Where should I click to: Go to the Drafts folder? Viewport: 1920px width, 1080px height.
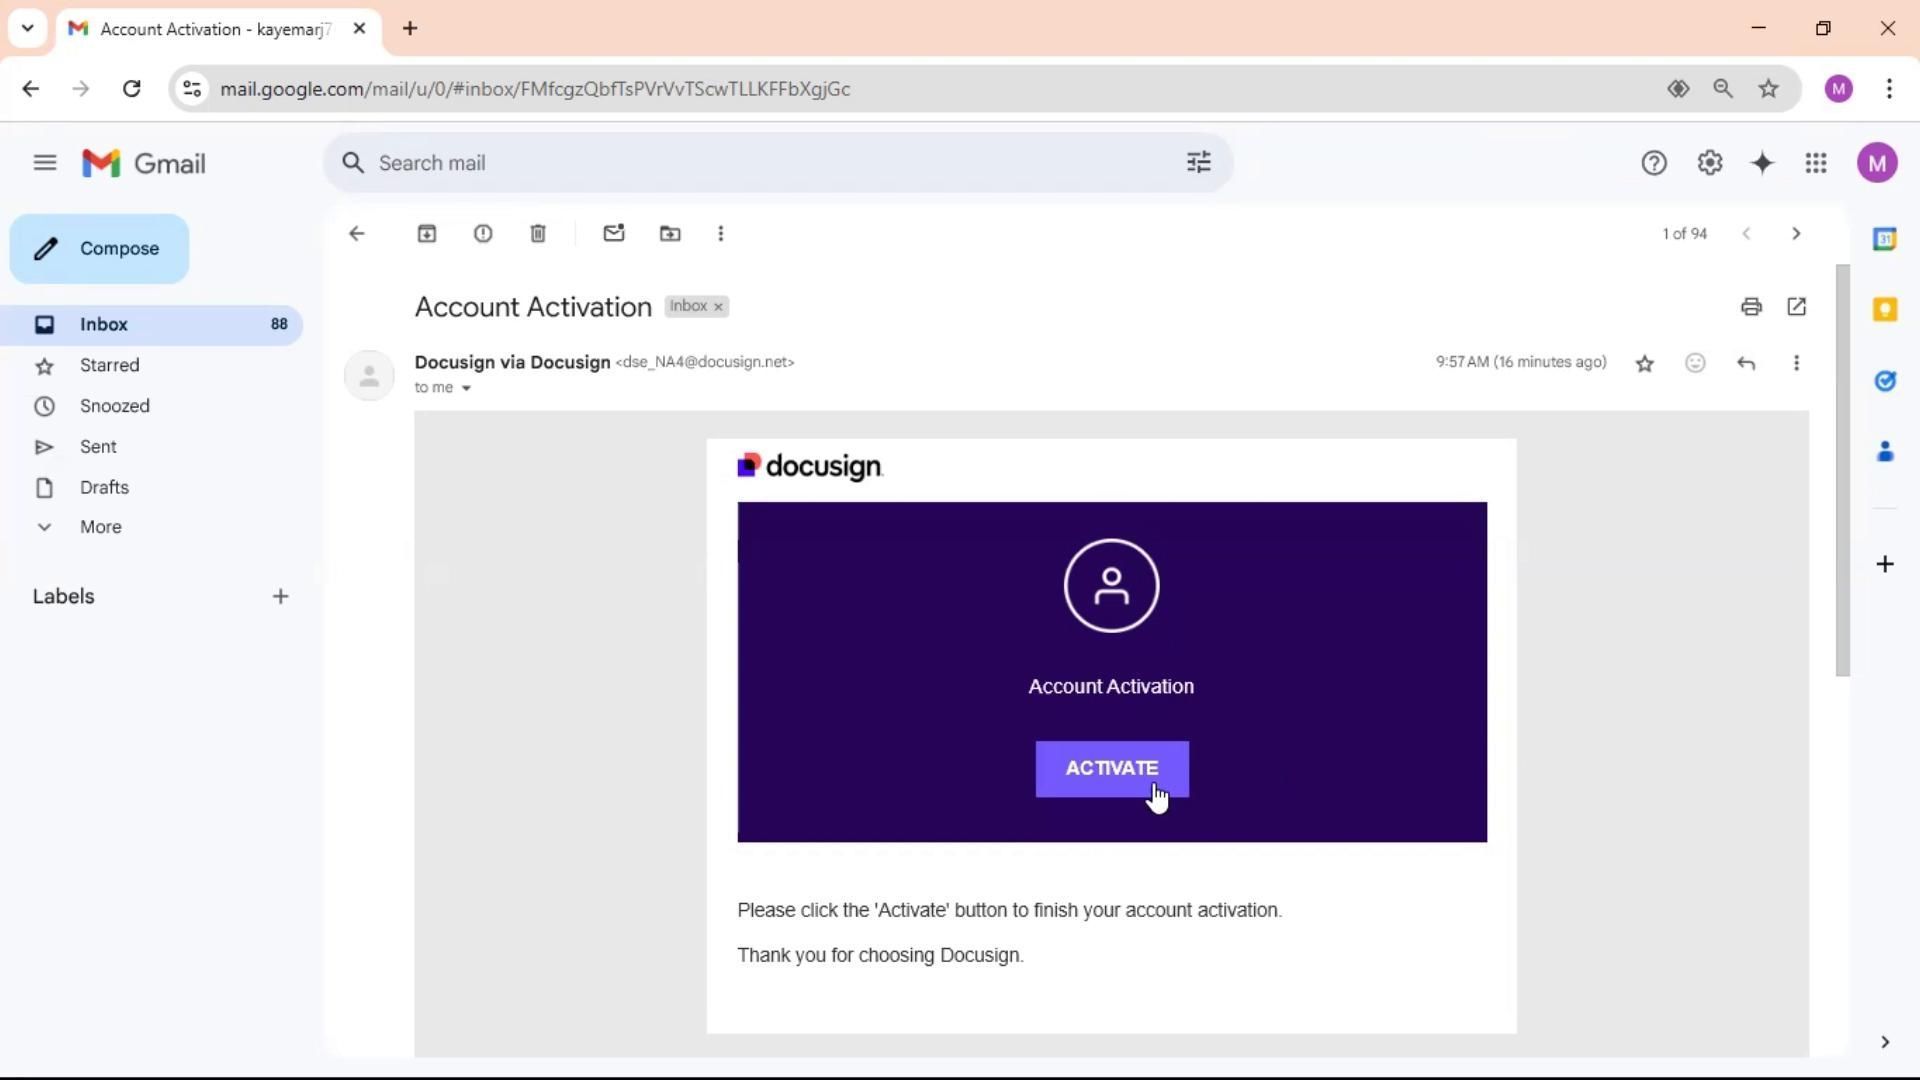[x=104, y=487]
